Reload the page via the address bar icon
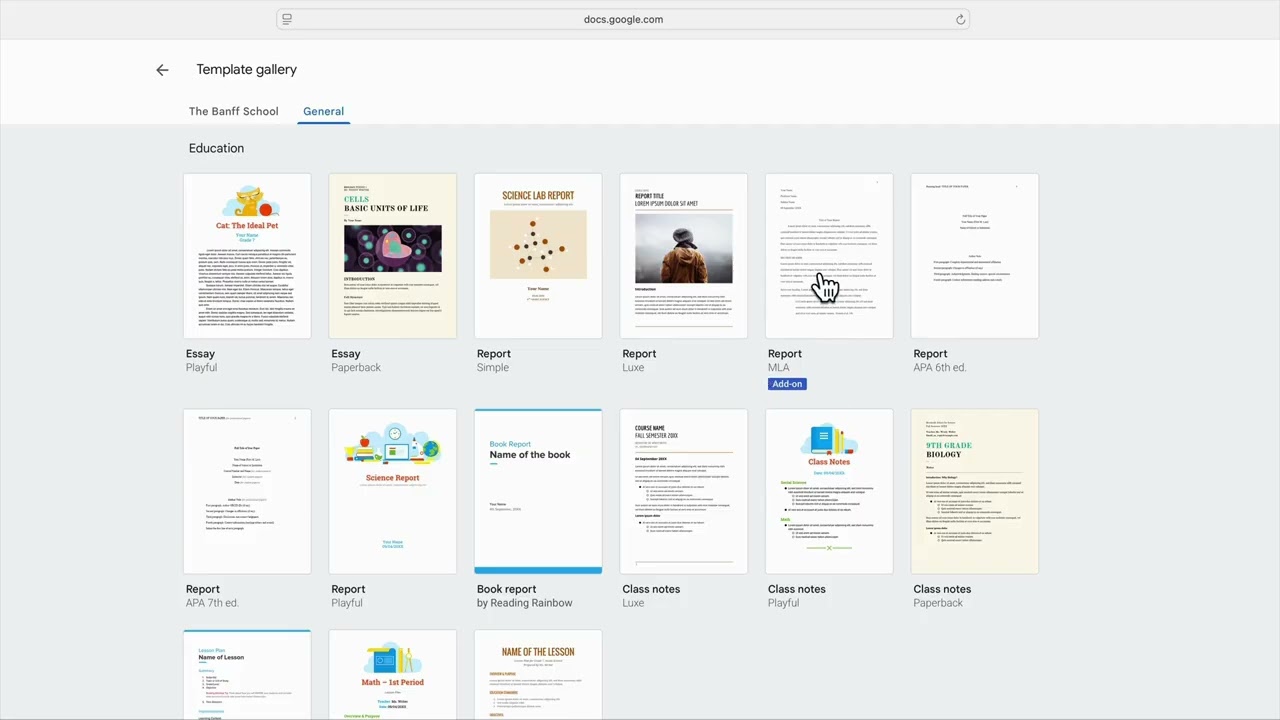The height and width of the screenshot is (720, 1280). tap(960, 19)
